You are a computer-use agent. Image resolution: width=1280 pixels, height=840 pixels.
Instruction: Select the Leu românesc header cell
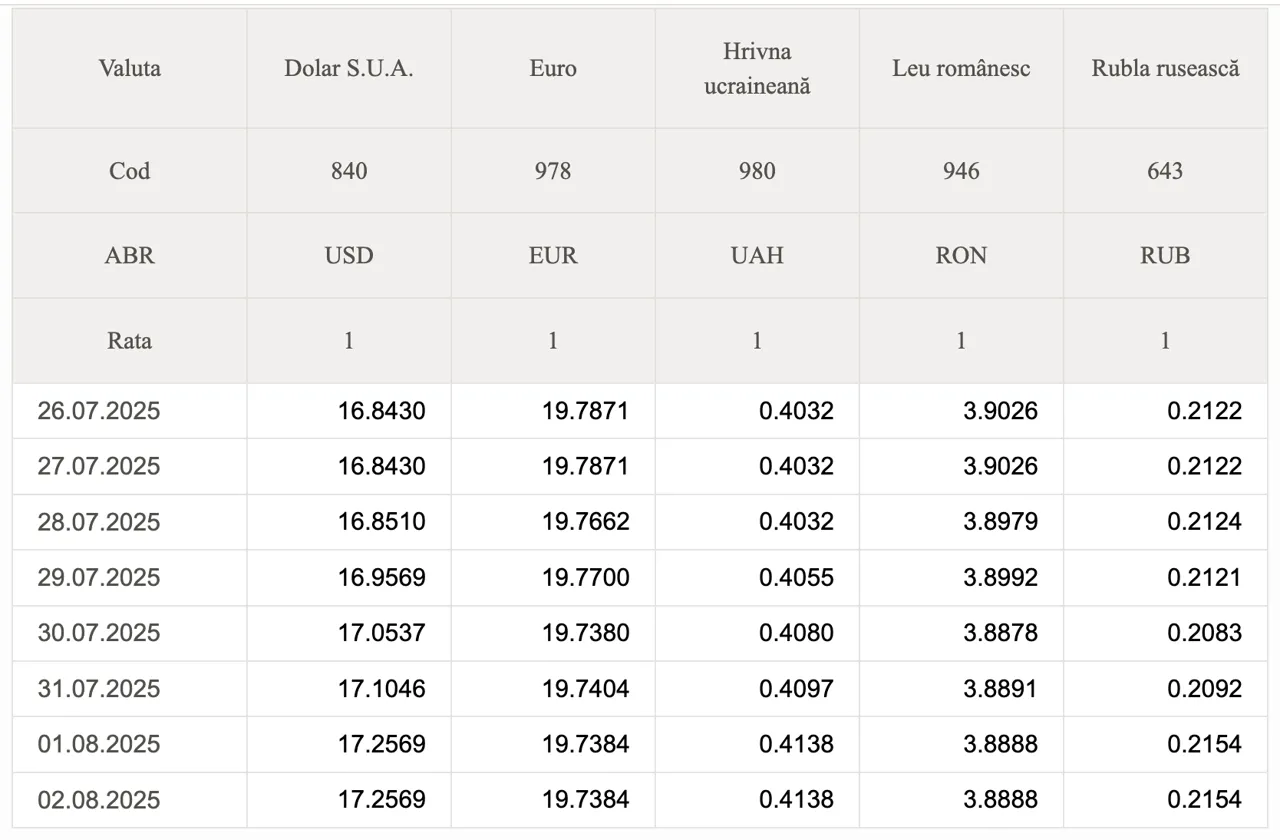pos(961,68)
